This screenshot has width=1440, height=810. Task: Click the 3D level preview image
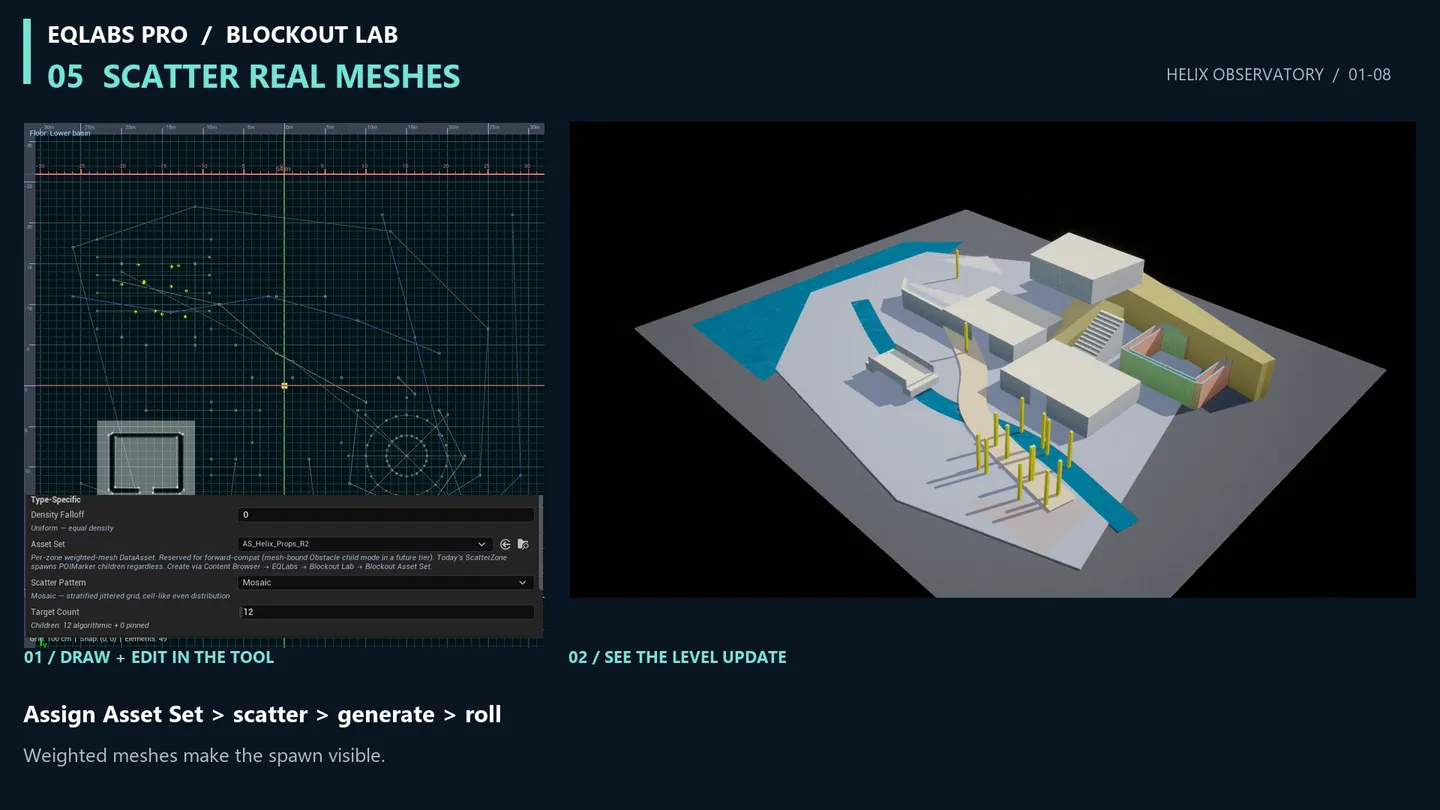coord(993,360)
